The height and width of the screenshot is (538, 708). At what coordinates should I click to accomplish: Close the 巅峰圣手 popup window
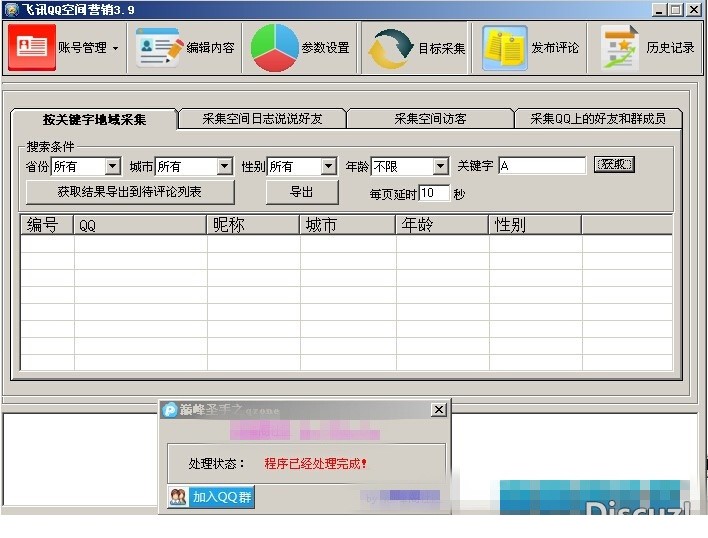point(439,410)
